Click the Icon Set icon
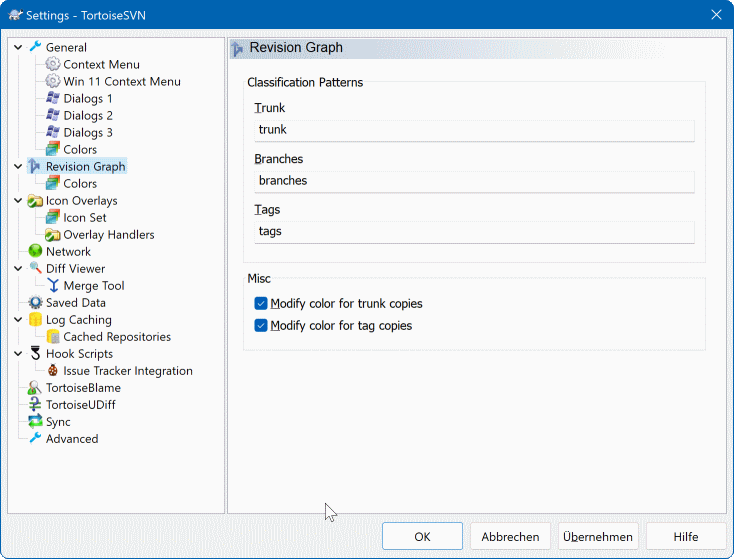 click(x=52, y=217)
